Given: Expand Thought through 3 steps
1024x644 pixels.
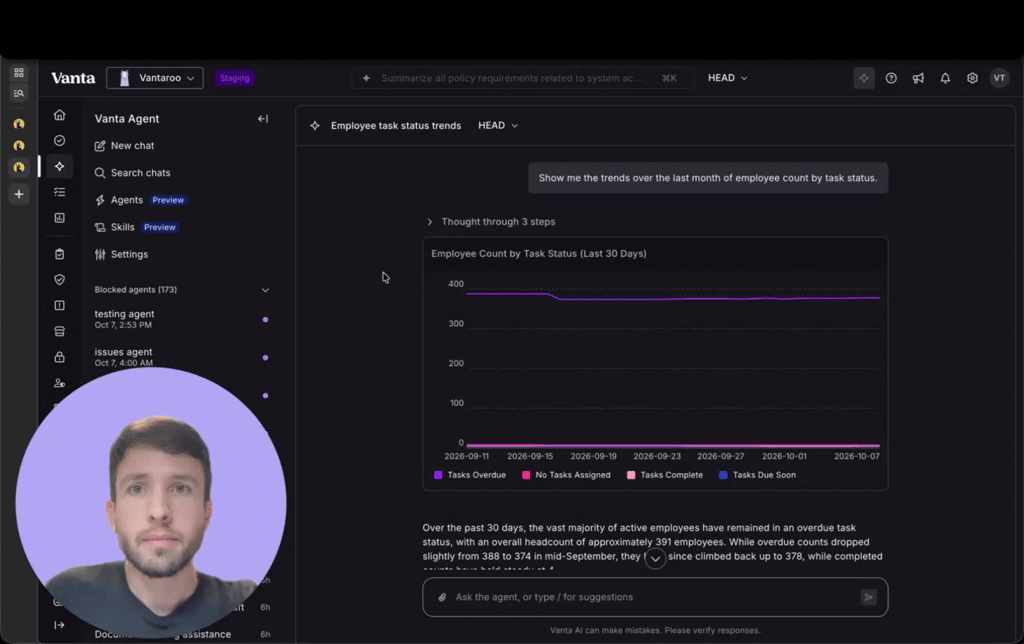Looking at the screenshot, I should coord(491,222).
